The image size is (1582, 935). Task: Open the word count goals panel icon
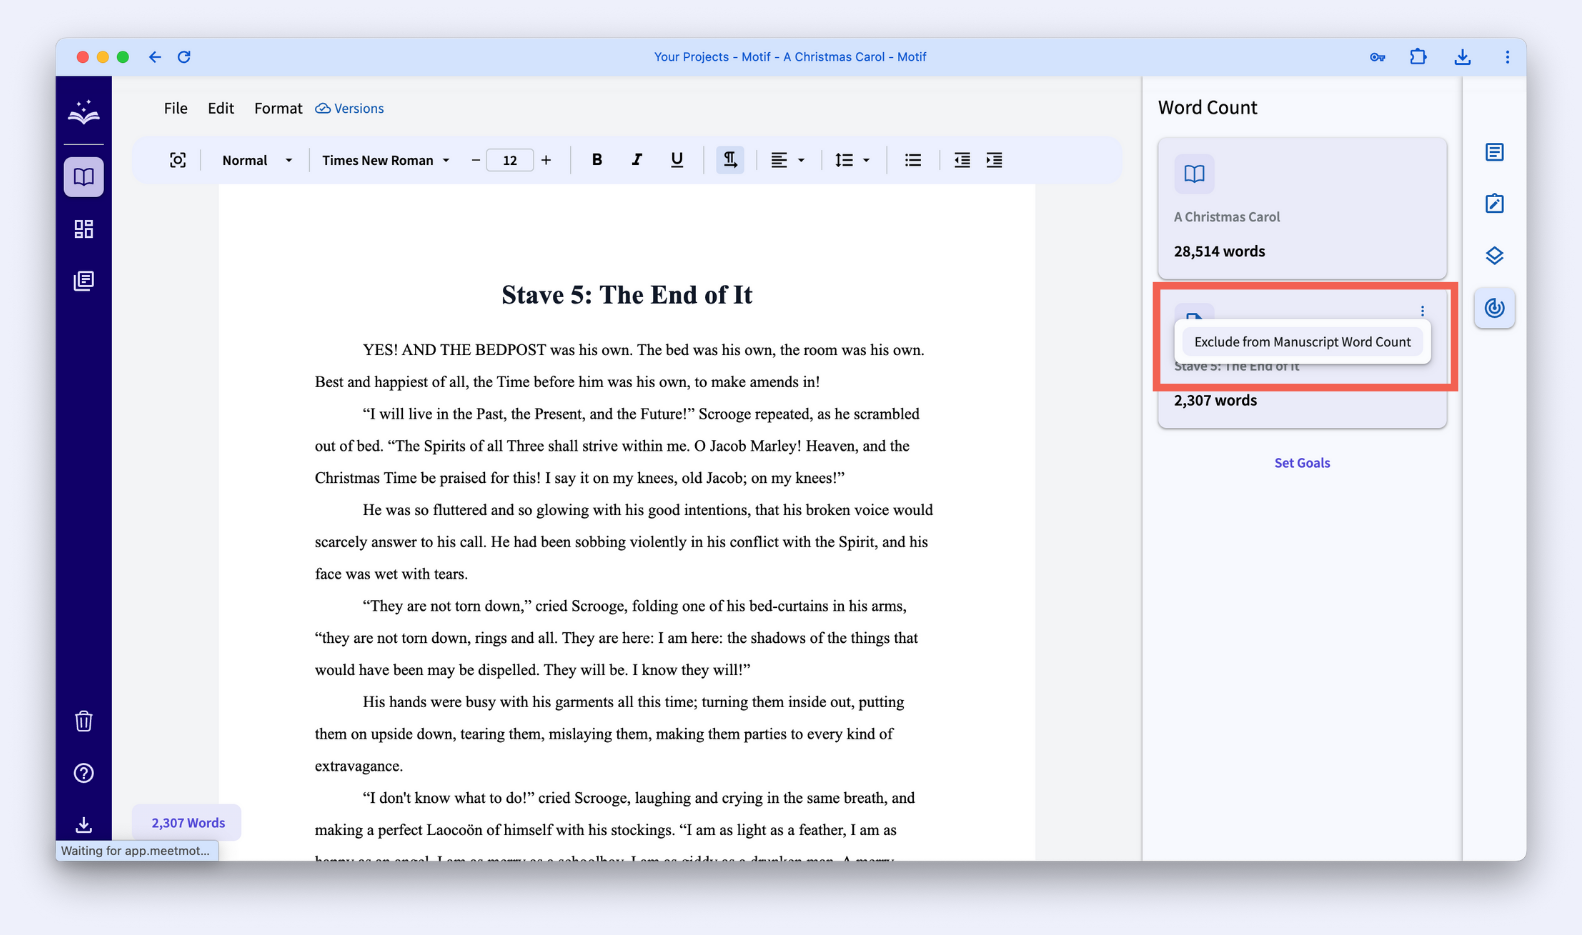pos(1494,308)
